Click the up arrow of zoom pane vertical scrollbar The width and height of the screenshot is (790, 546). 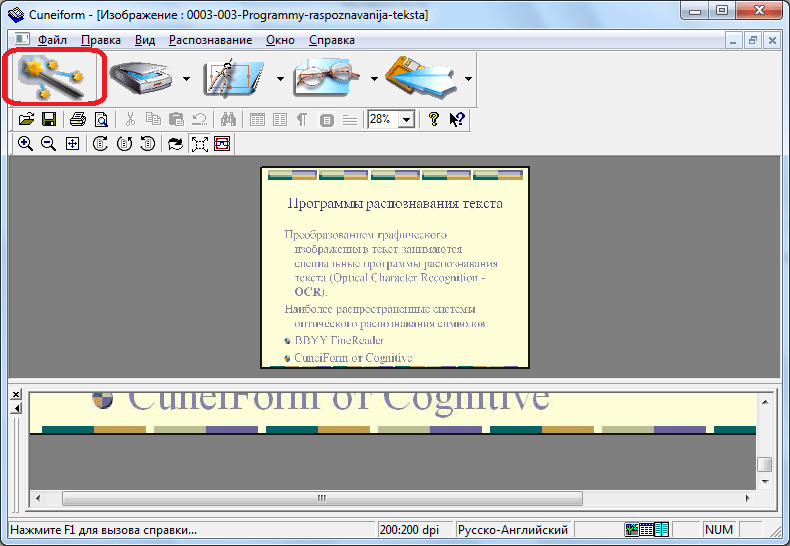765,402
